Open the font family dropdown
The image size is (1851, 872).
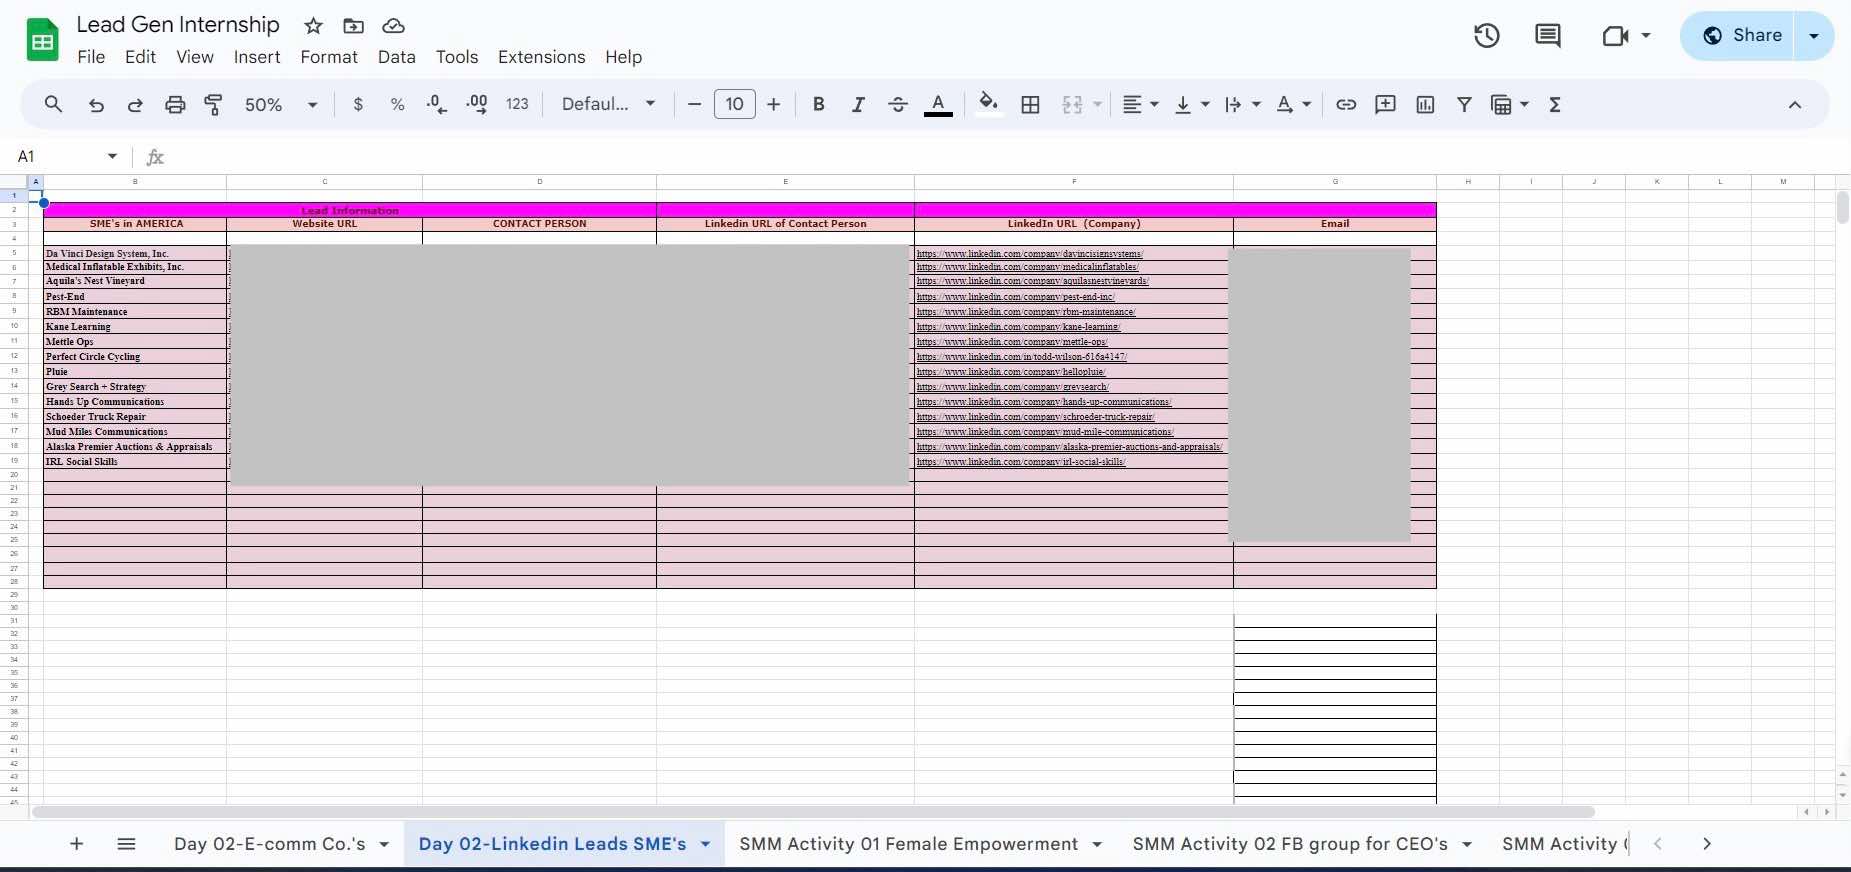click(x=608, y=104)
